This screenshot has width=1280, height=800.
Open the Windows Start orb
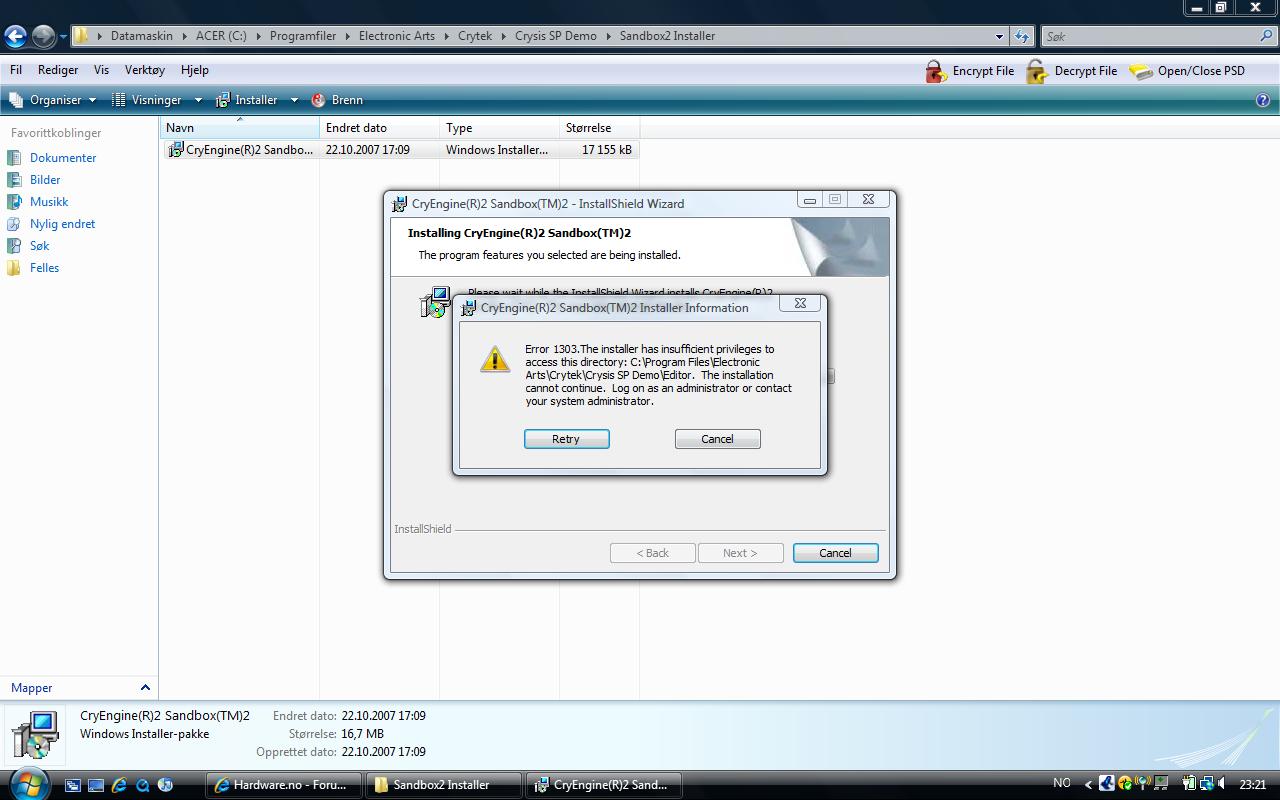pyautogui.click(x=28, y=785)
